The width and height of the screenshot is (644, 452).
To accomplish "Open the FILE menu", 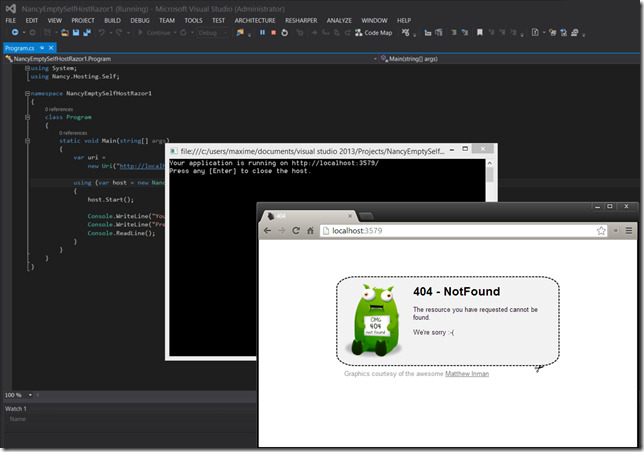I will 11,20.
